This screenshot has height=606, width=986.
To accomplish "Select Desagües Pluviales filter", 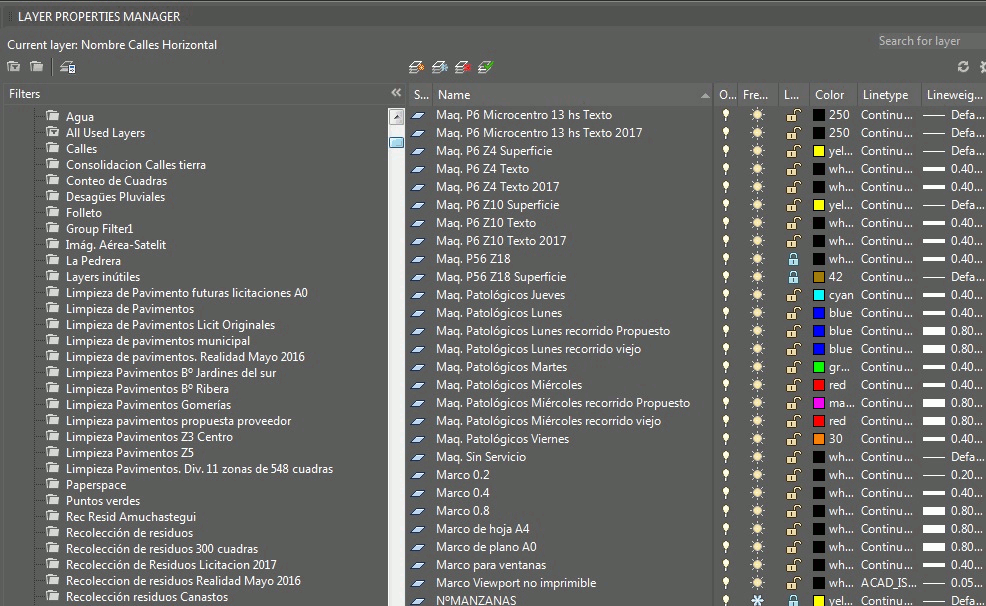I will pos(116,197).
